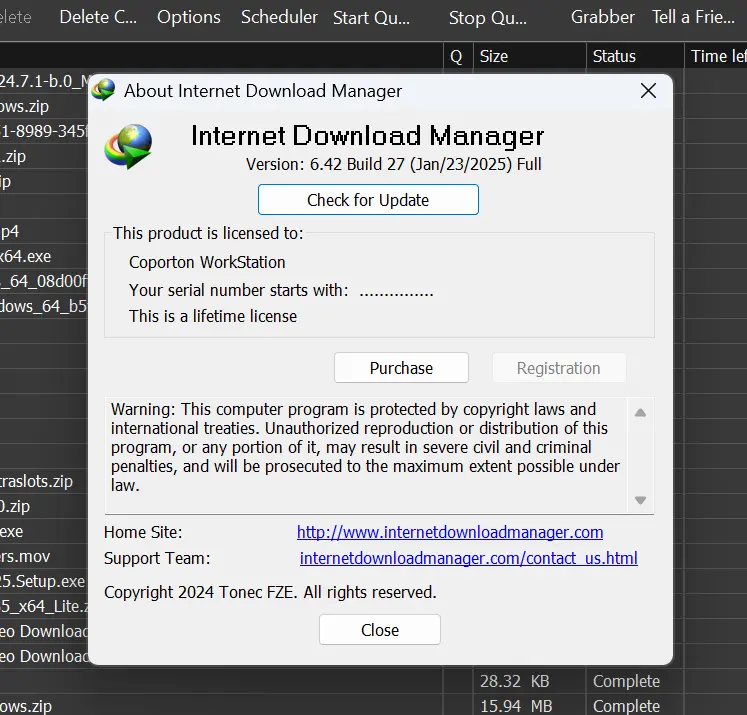Click Delete Completed toolbar item
This screenshot has height=715, width=747.
click(98, 17)
